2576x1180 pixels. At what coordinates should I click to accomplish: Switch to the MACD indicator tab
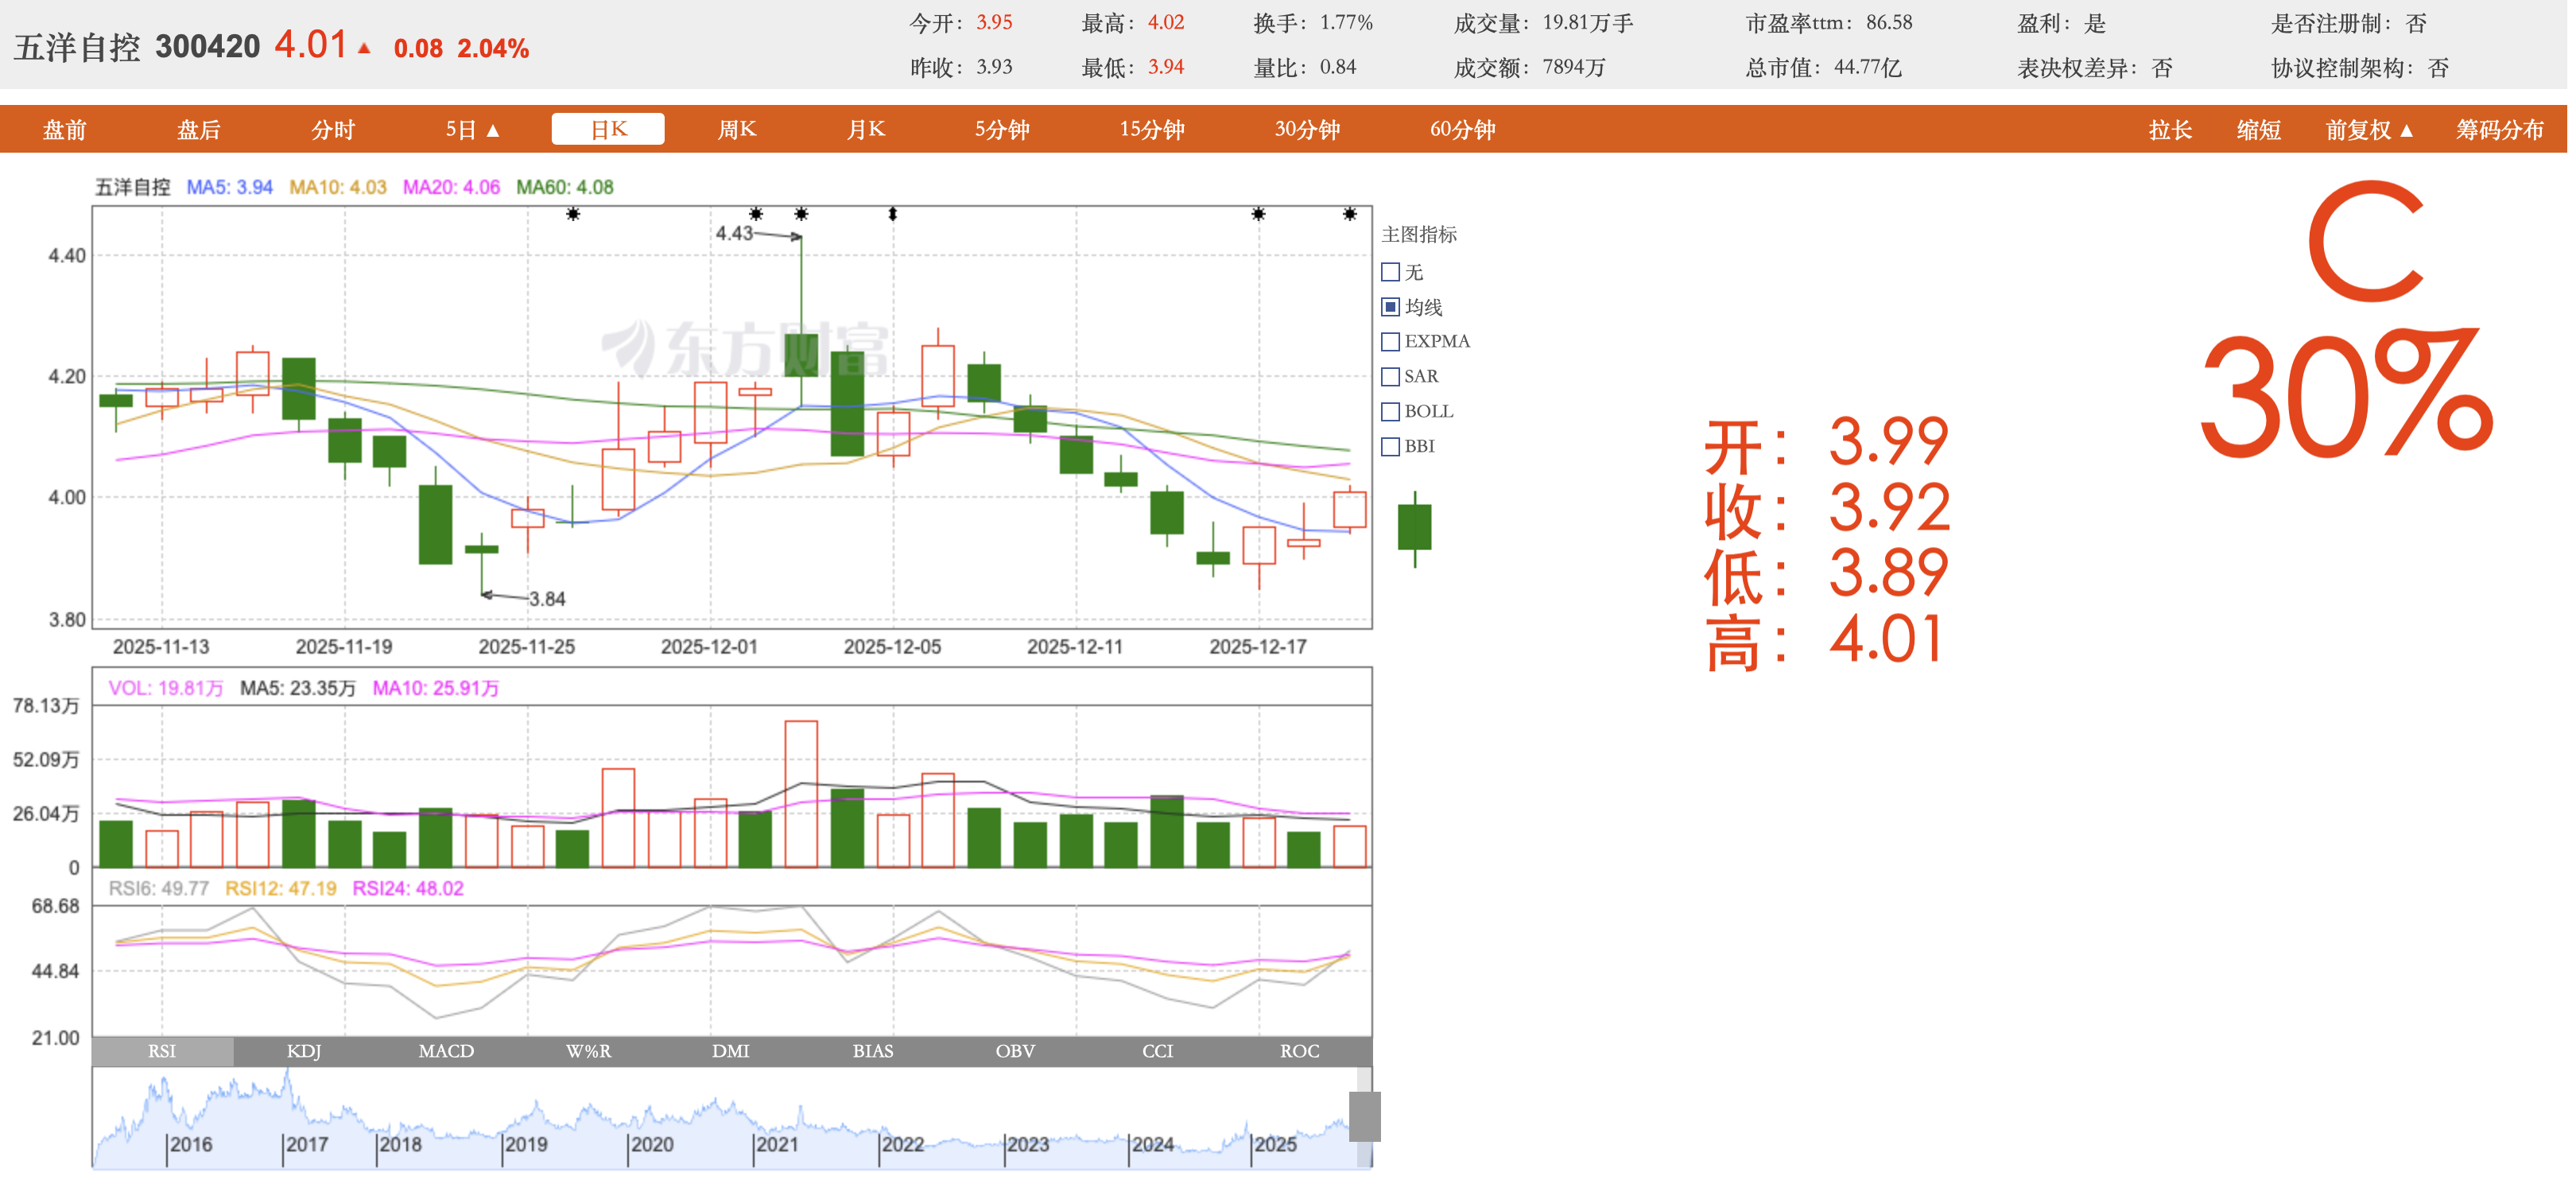pos(446,1051)
